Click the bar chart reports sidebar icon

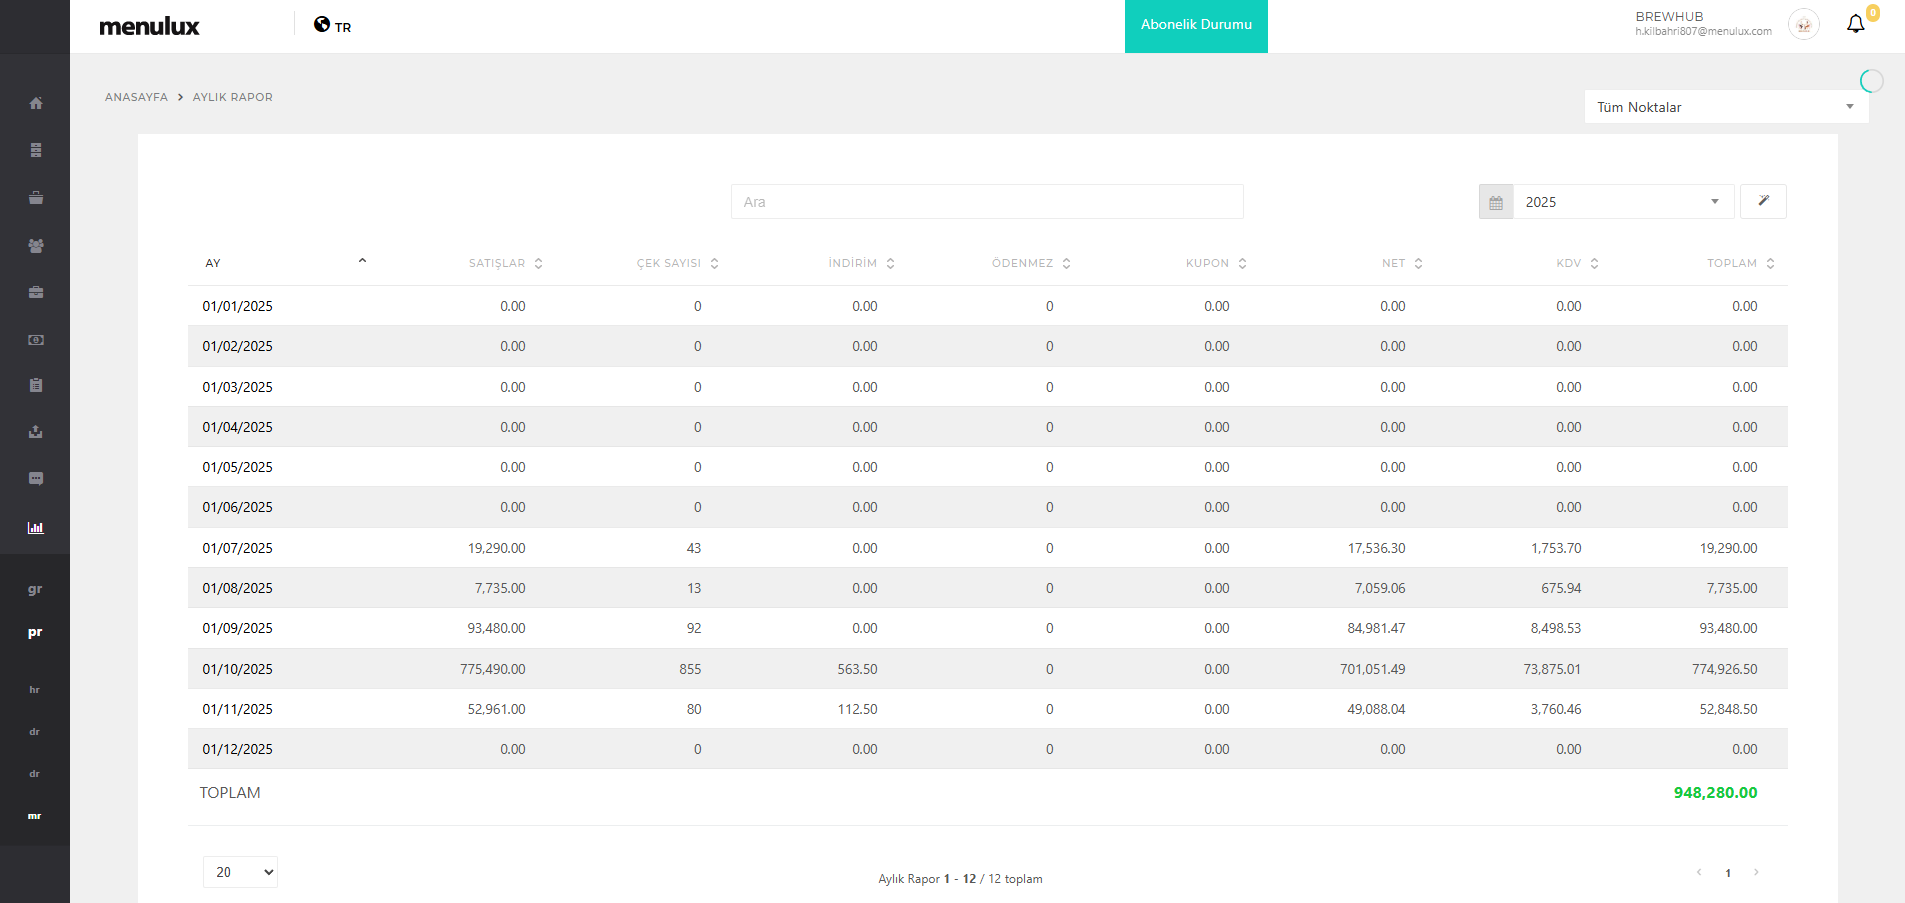[36, 528]
